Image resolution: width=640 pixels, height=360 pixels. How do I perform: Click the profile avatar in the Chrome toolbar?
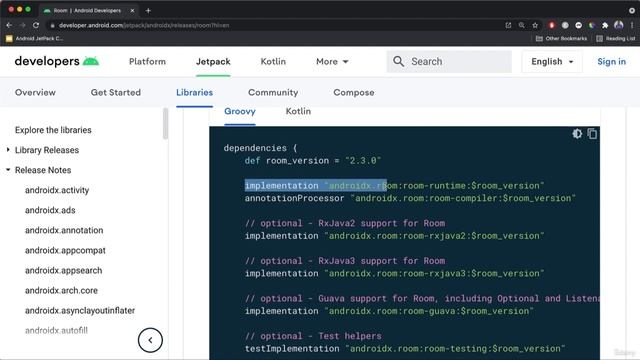pos(619,25)
